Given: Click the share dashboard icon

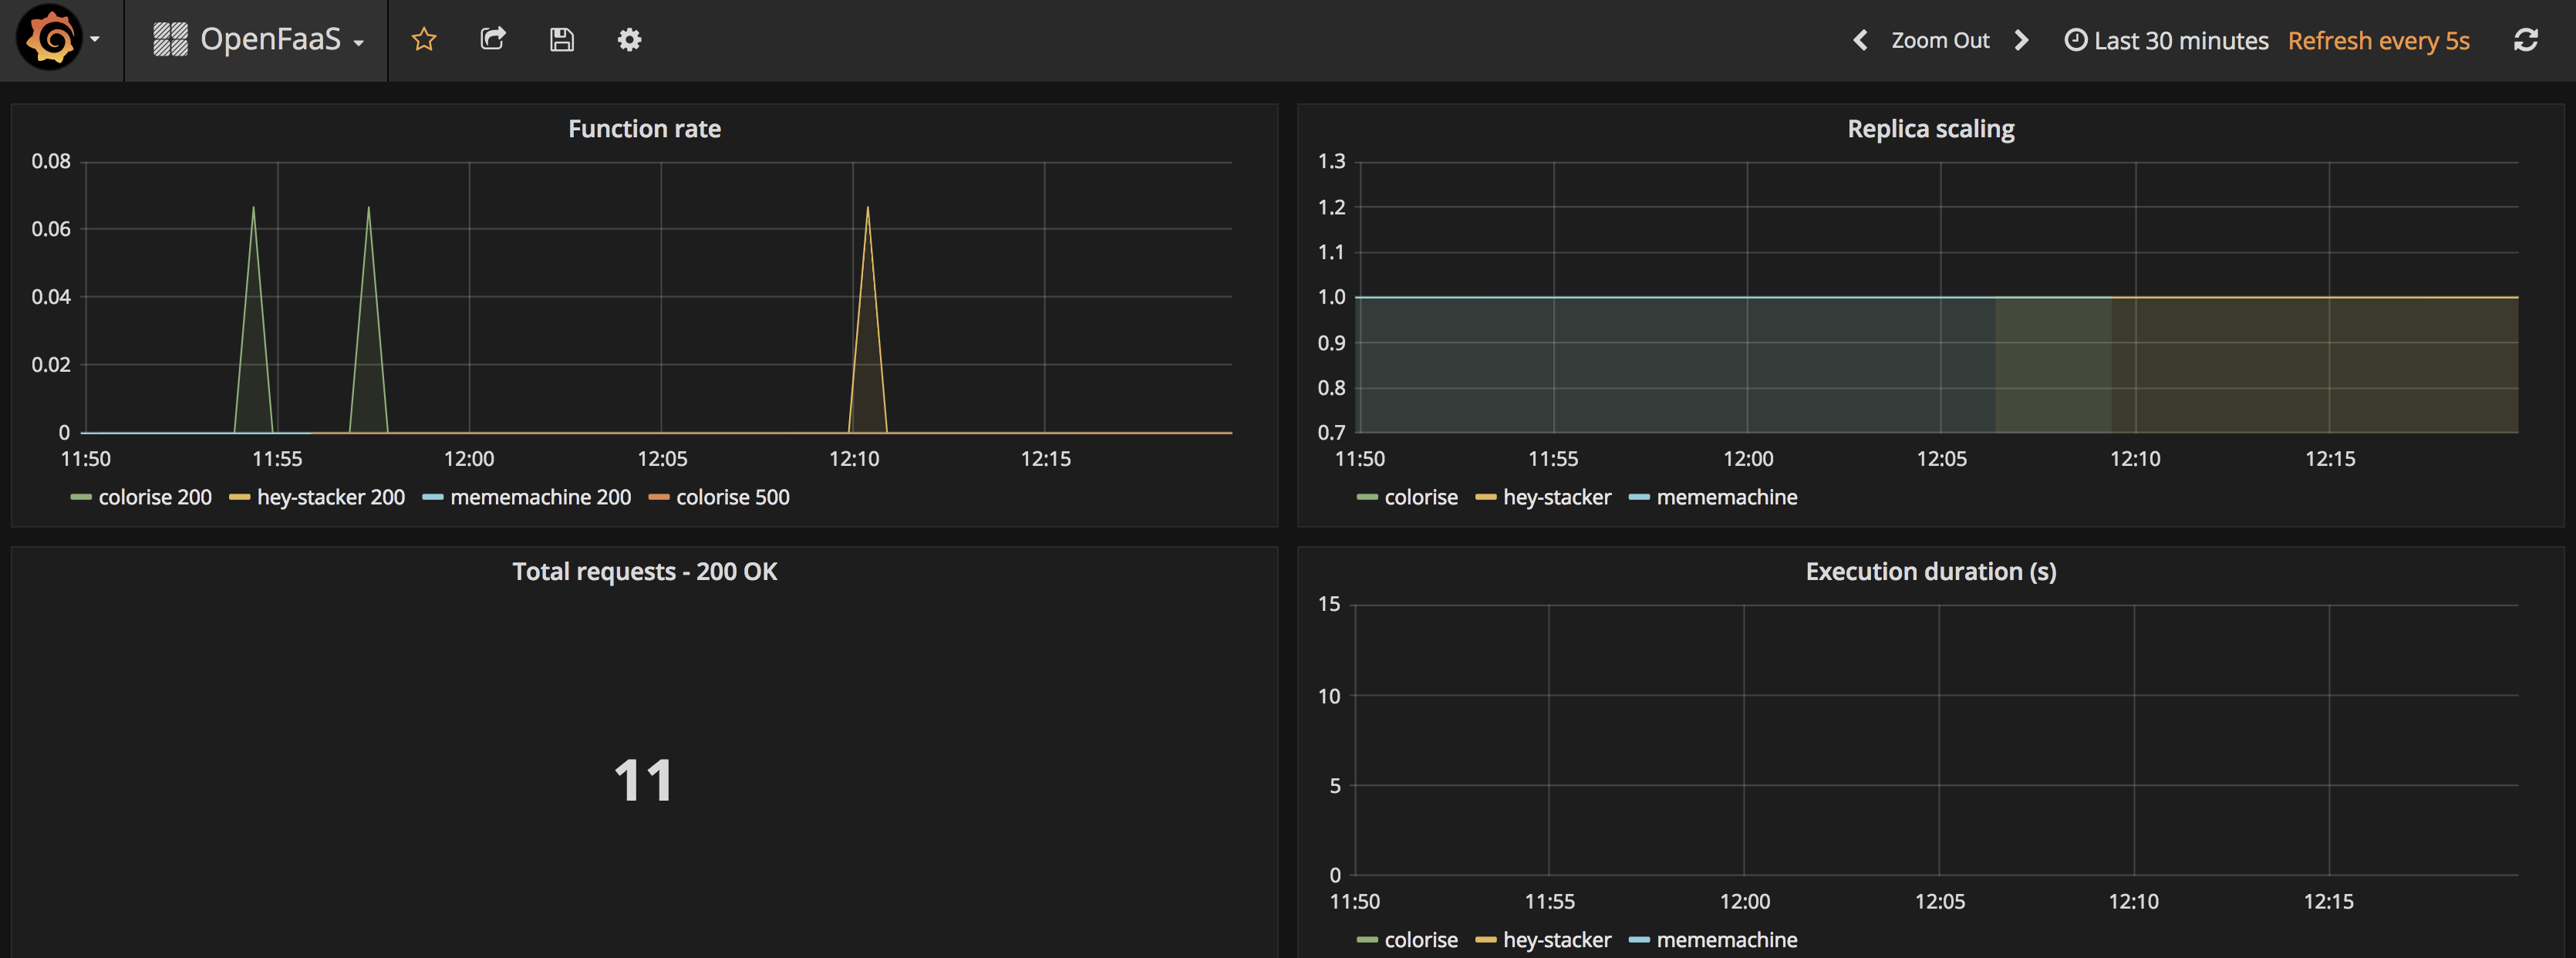Looking at the screenshot, I should (x=493, y=40).
